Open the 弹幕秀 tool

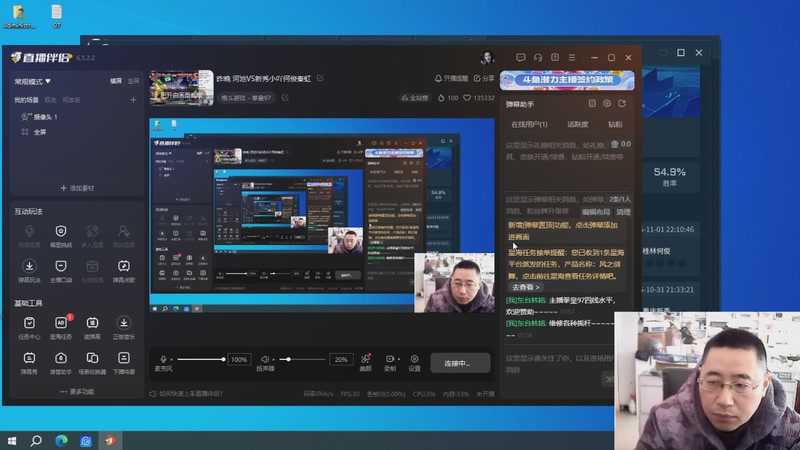pos(29,362)
